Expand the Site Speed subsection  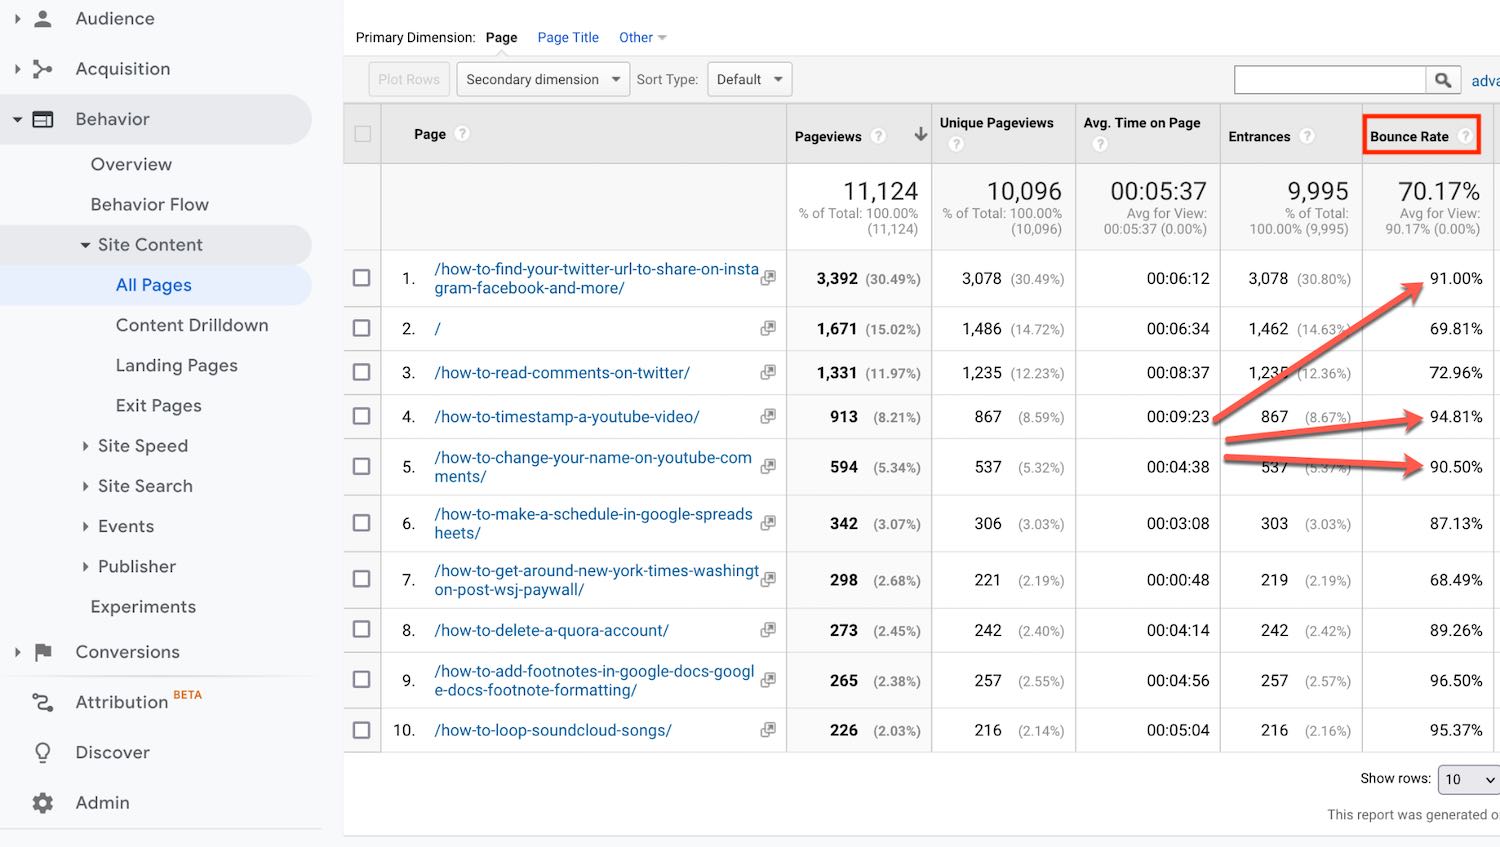coord(85,446)
